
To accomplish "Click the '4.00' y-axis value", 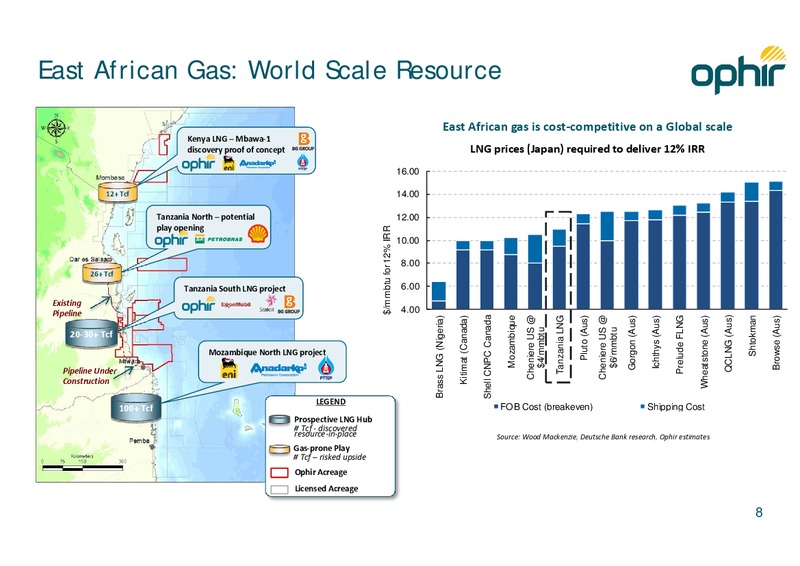I will tap(411, 309).
